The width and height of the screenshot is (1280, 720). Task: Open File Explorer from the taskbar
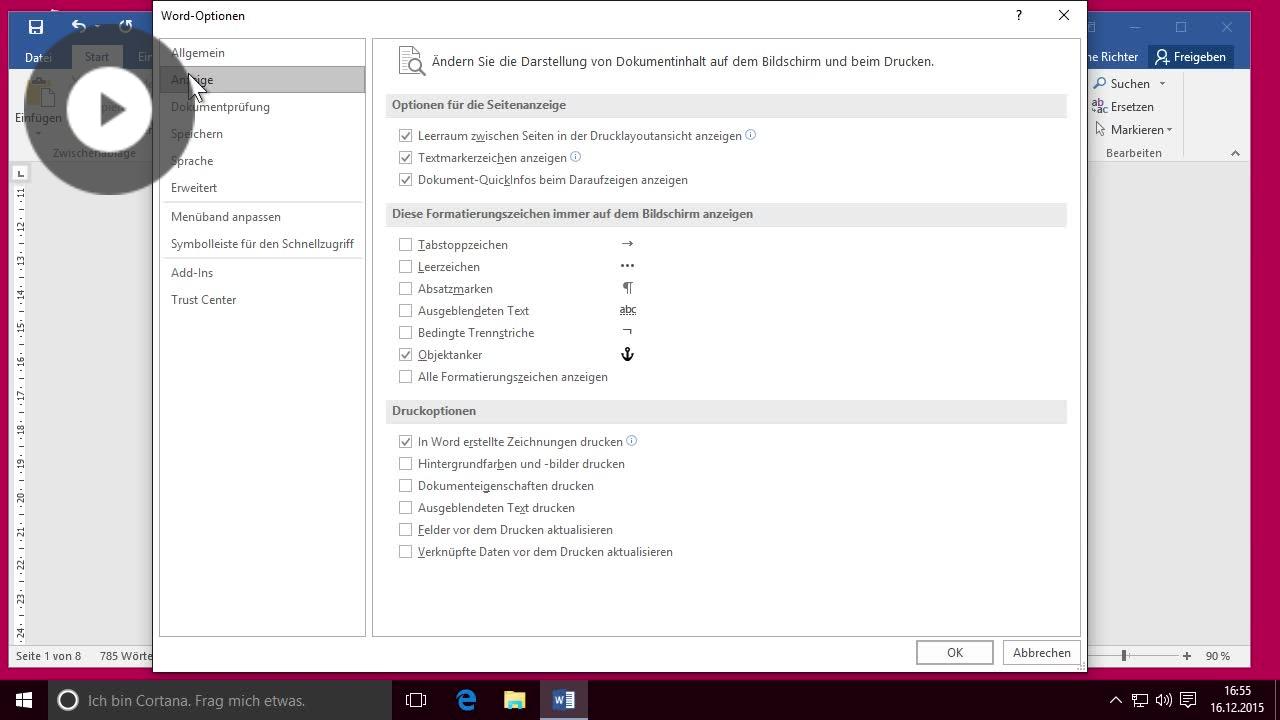[x=514, y=700]
